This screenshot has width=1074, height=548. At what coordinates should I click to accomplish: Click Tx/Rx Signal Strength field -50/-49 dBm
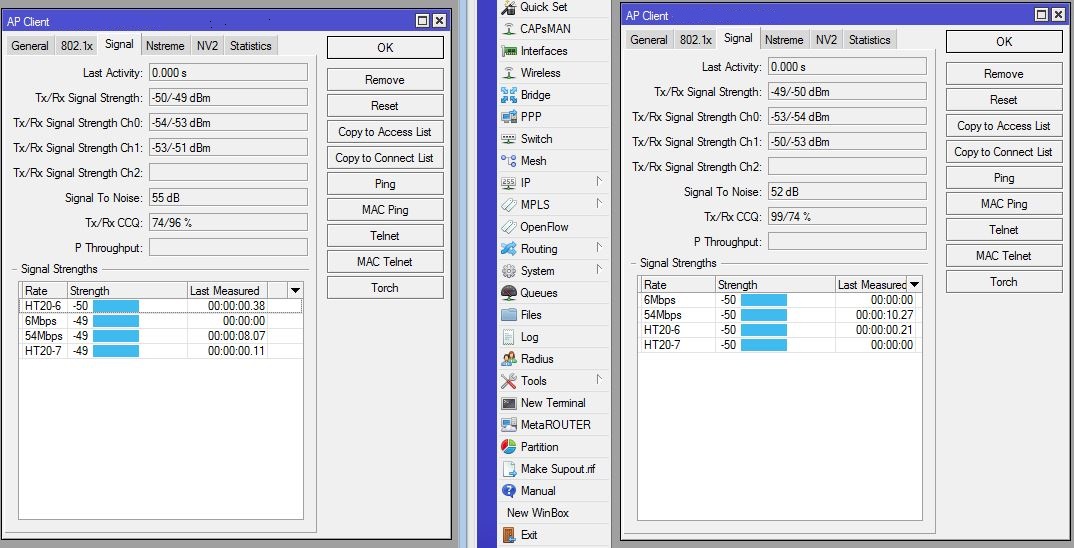coord(228,97)
